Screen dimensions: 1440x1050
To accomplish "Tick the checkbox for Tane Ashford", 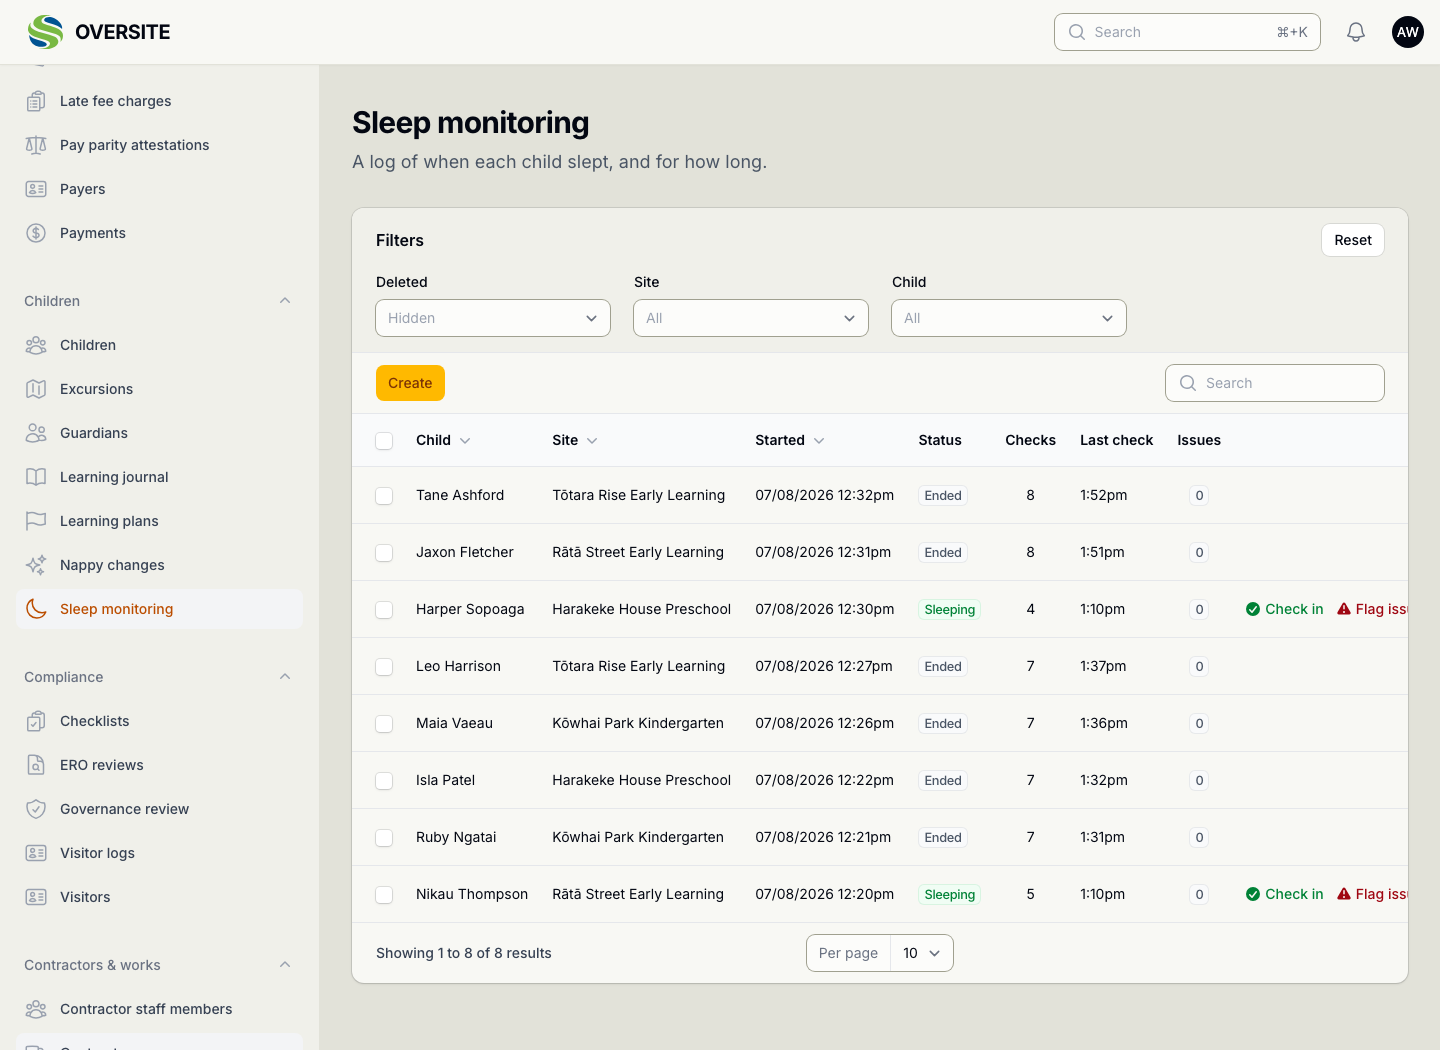I will coord(384,496).
